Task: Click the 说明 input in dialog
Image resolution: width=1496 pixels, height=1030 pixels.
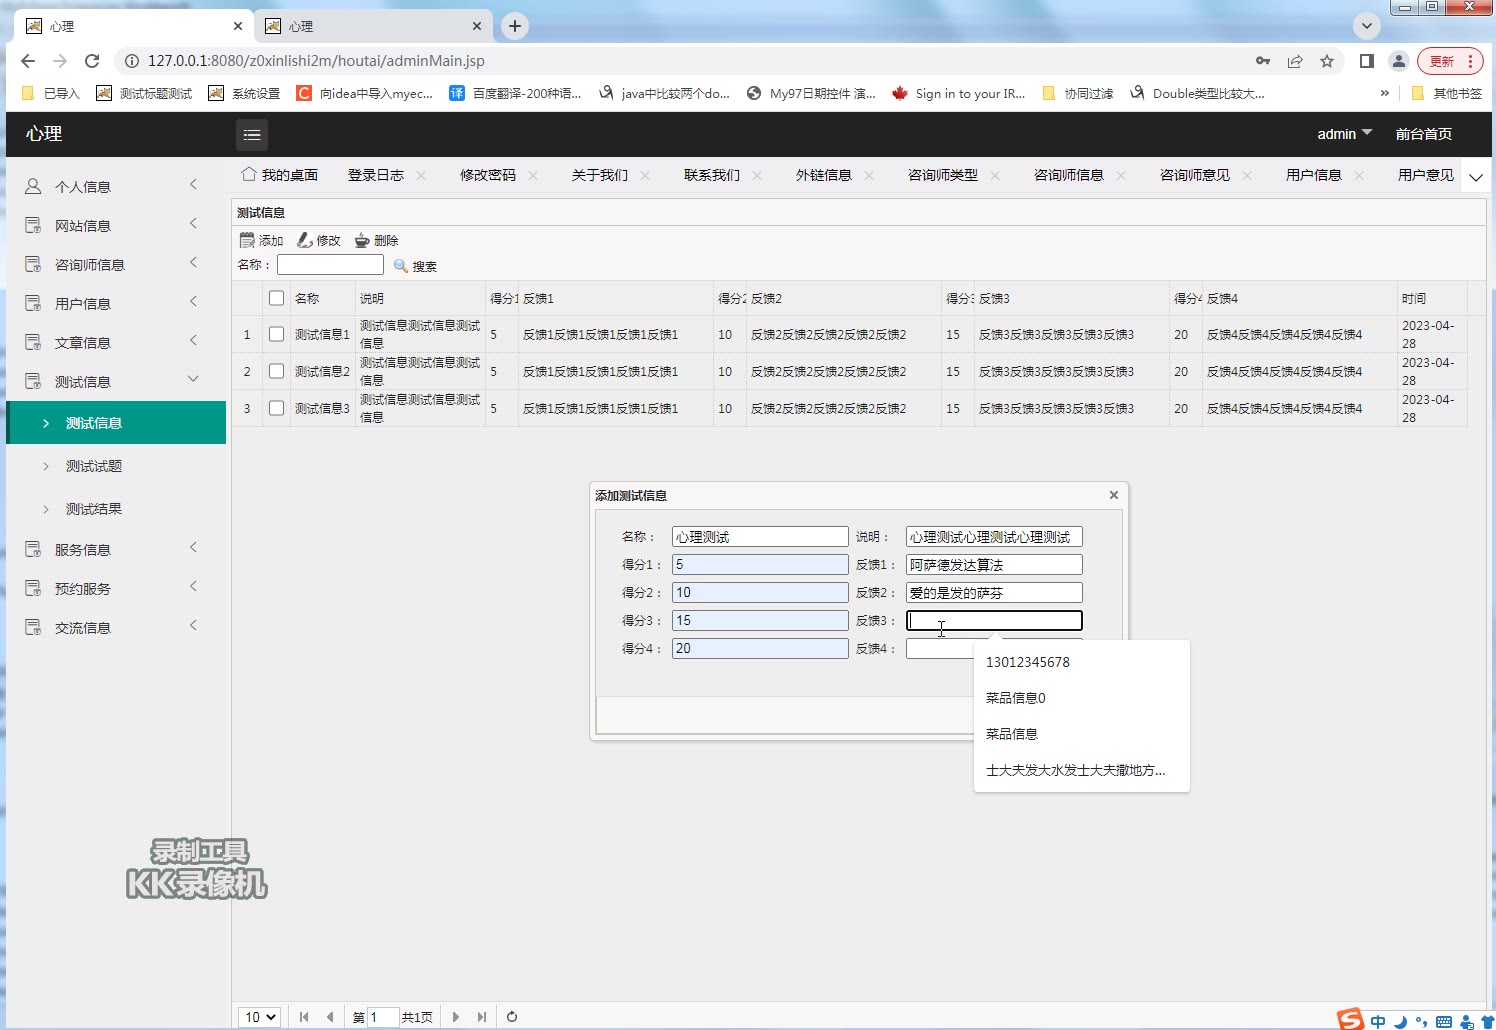Action: (x=994, y=537)
